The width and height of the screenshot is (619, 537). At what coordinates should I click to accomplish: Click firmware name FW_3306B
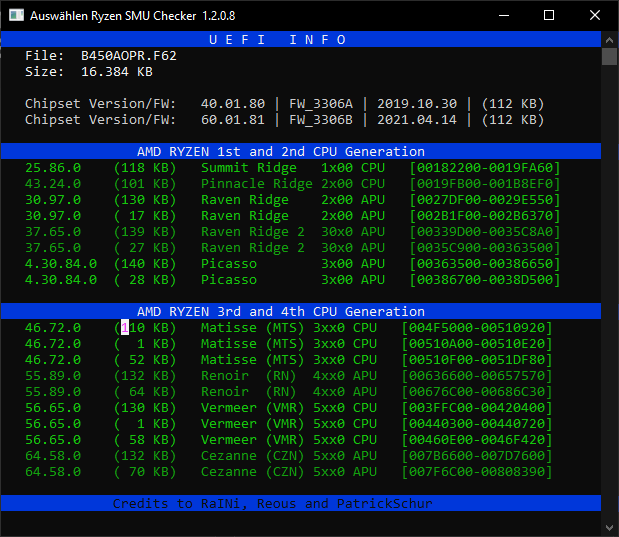tap(321, 120)
